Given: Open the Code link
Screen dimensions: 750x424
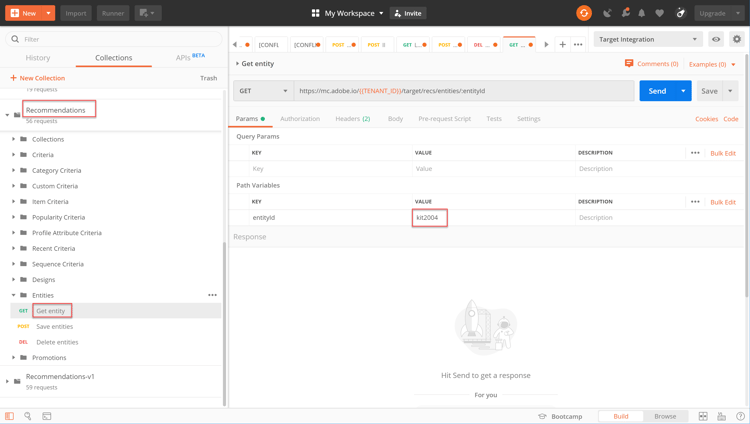Looking at the screenshot, I should (730, 119).
